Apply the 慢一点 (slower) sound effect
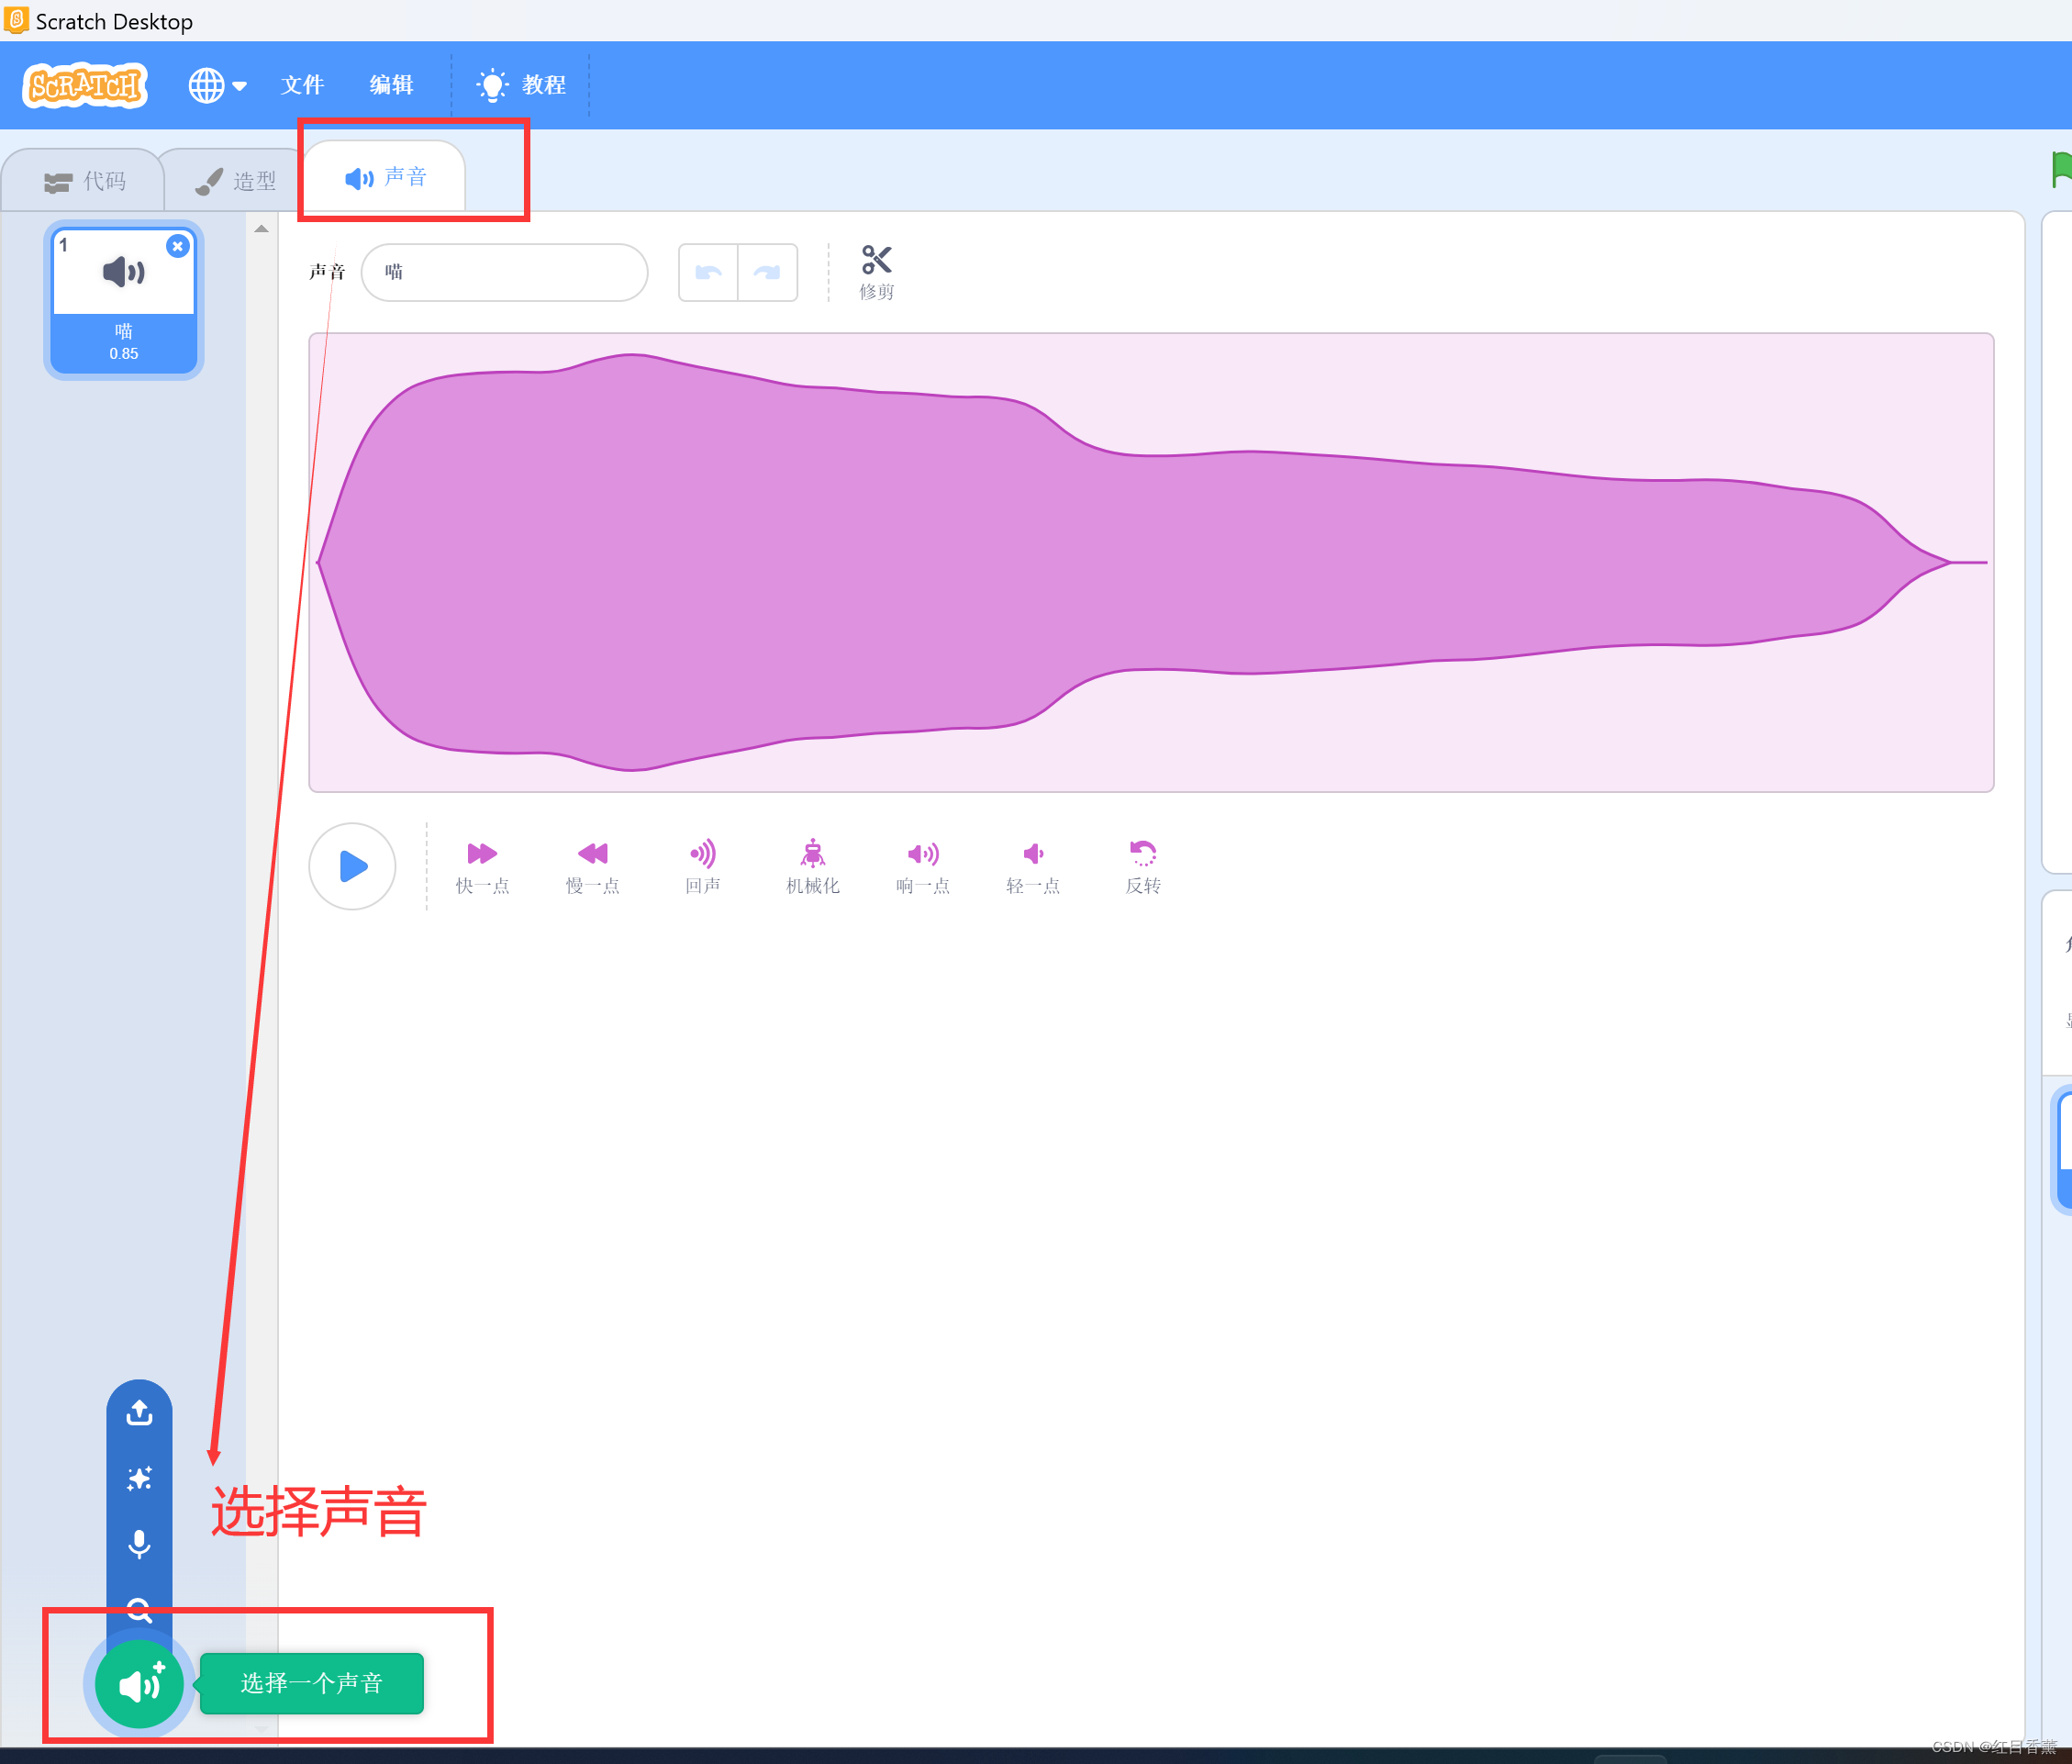2072x1764 pixels. [592, 866]
